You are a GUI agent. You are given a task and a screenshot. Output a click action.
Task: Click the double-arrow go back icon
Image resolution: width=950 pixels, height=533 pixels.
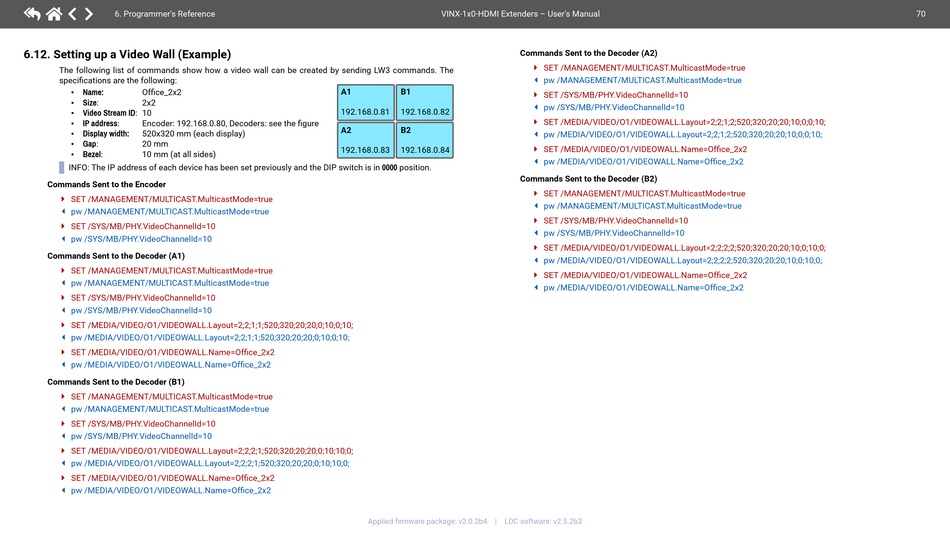pyautogui.click(x=32, y=13)
